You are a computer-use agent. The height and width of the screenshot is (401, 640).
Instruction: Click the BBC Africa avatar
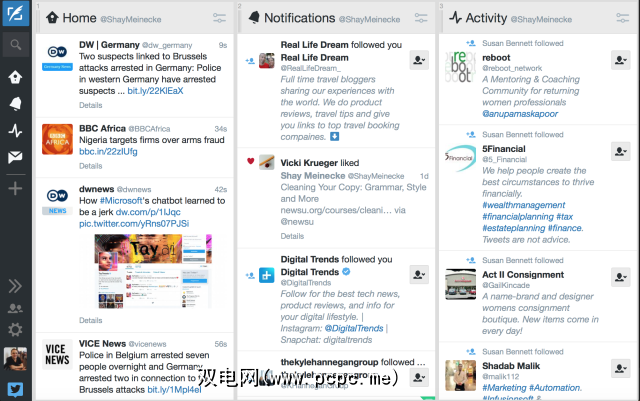[x=58, y=140]
